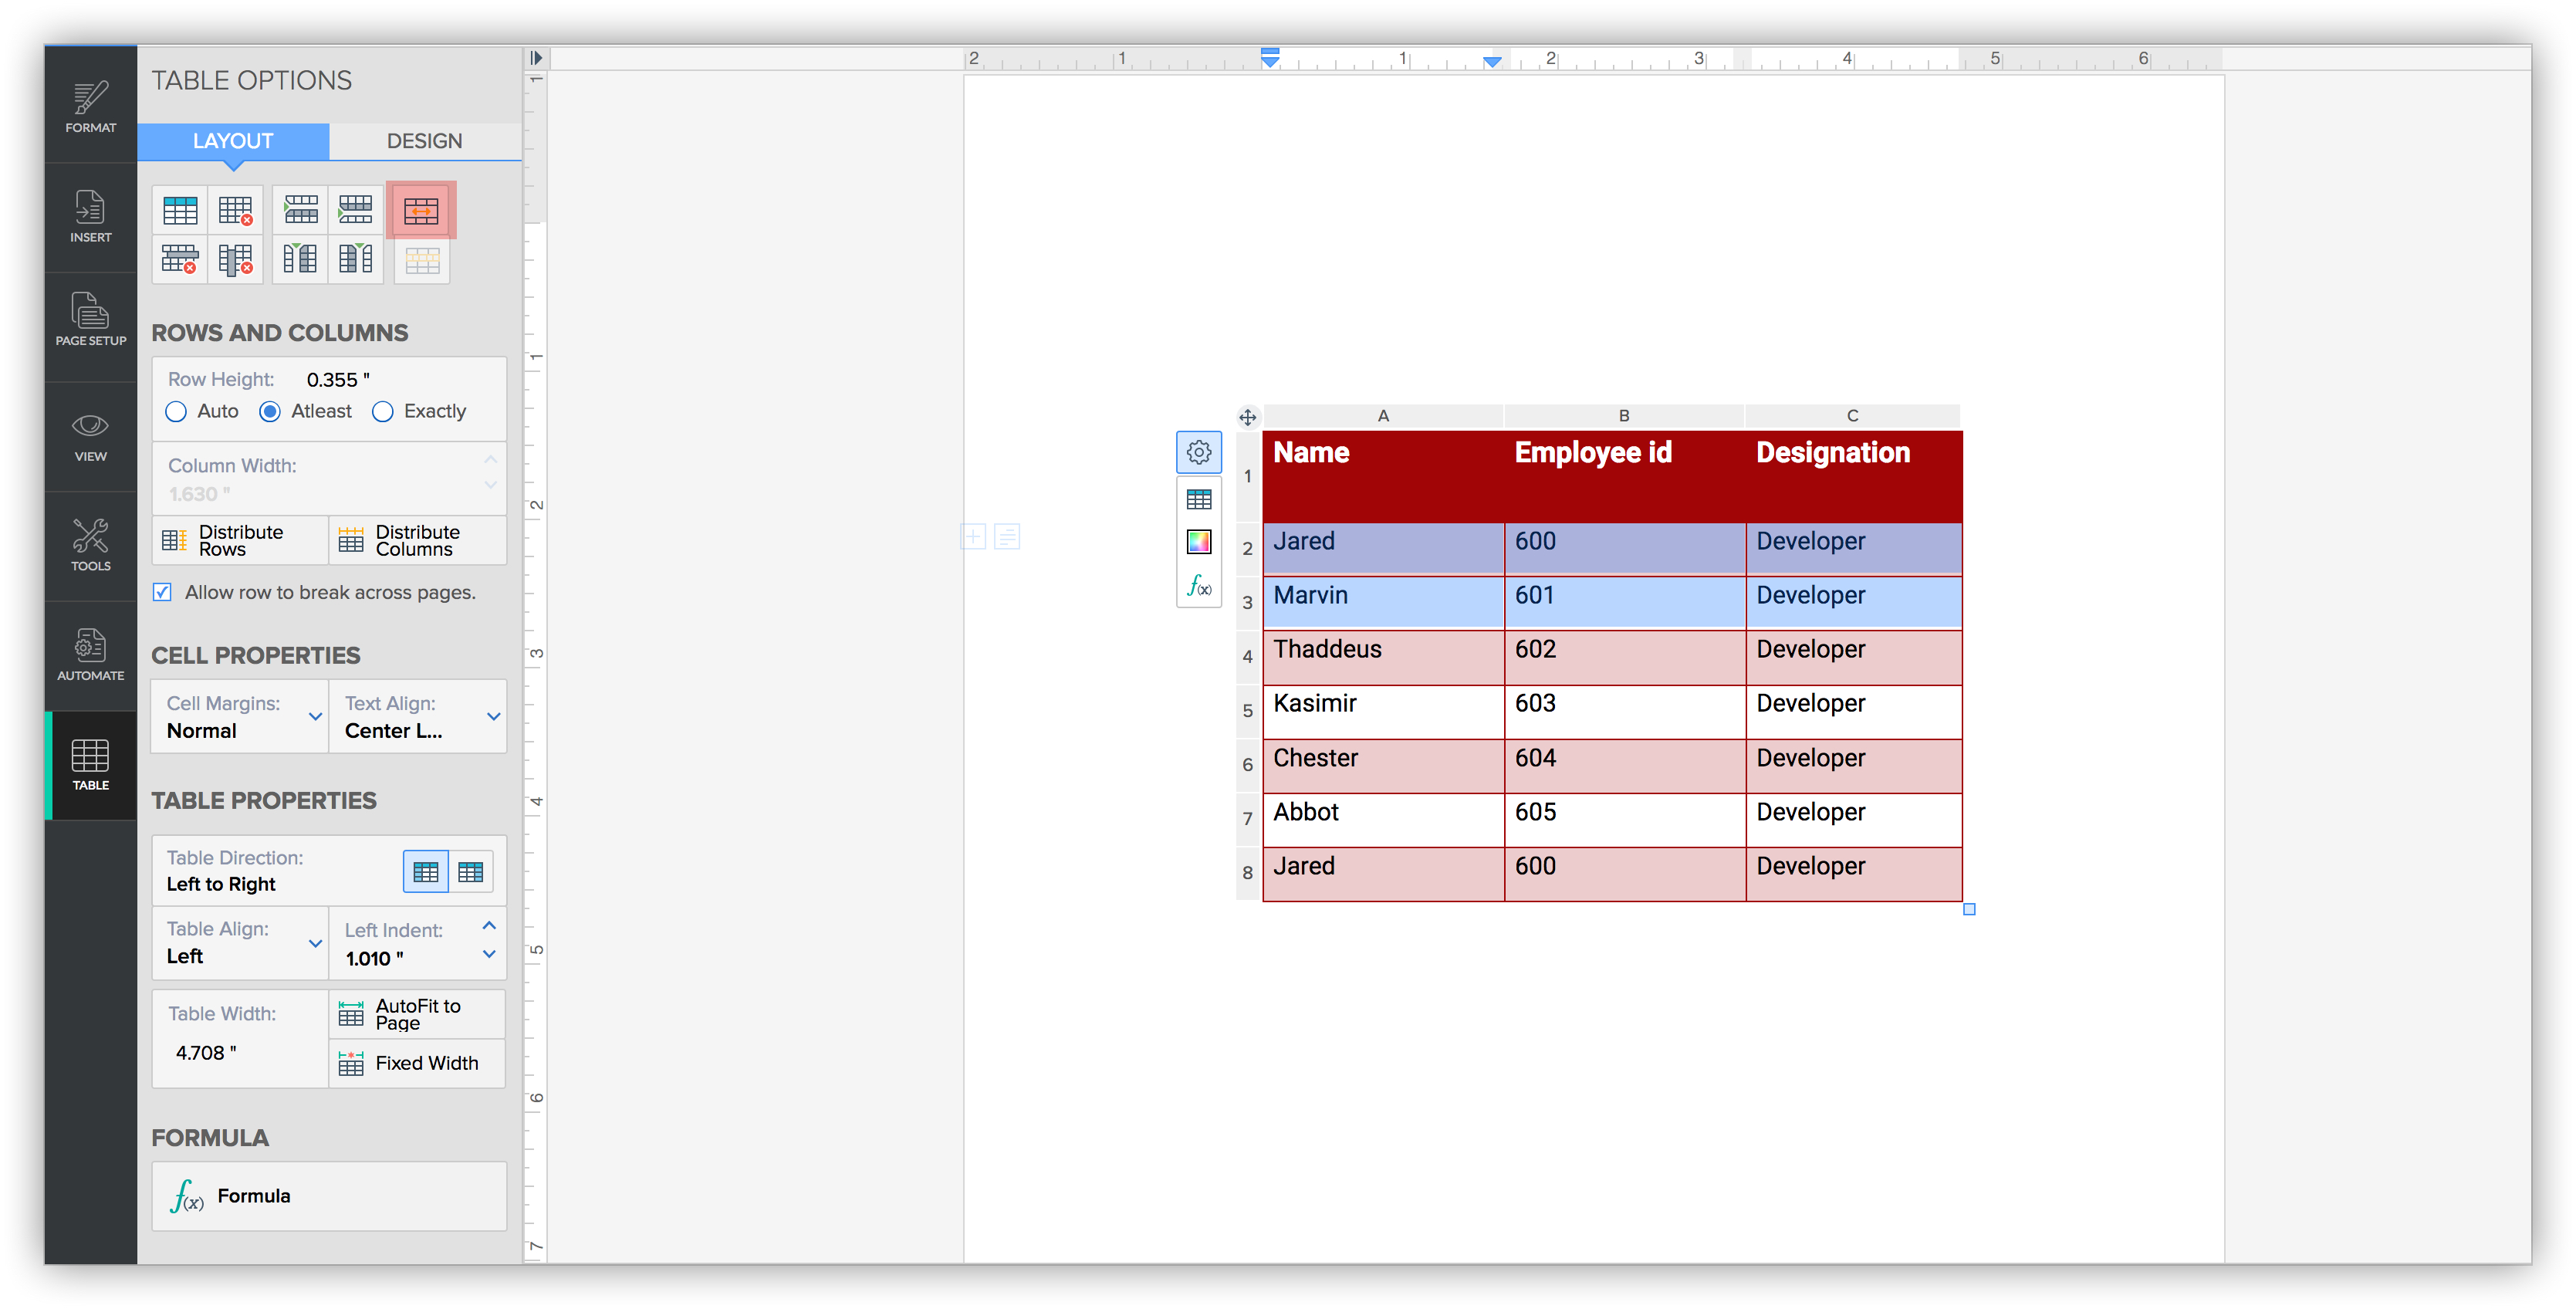
Task: Insert a row above using the icon
Action: (300, 211)
